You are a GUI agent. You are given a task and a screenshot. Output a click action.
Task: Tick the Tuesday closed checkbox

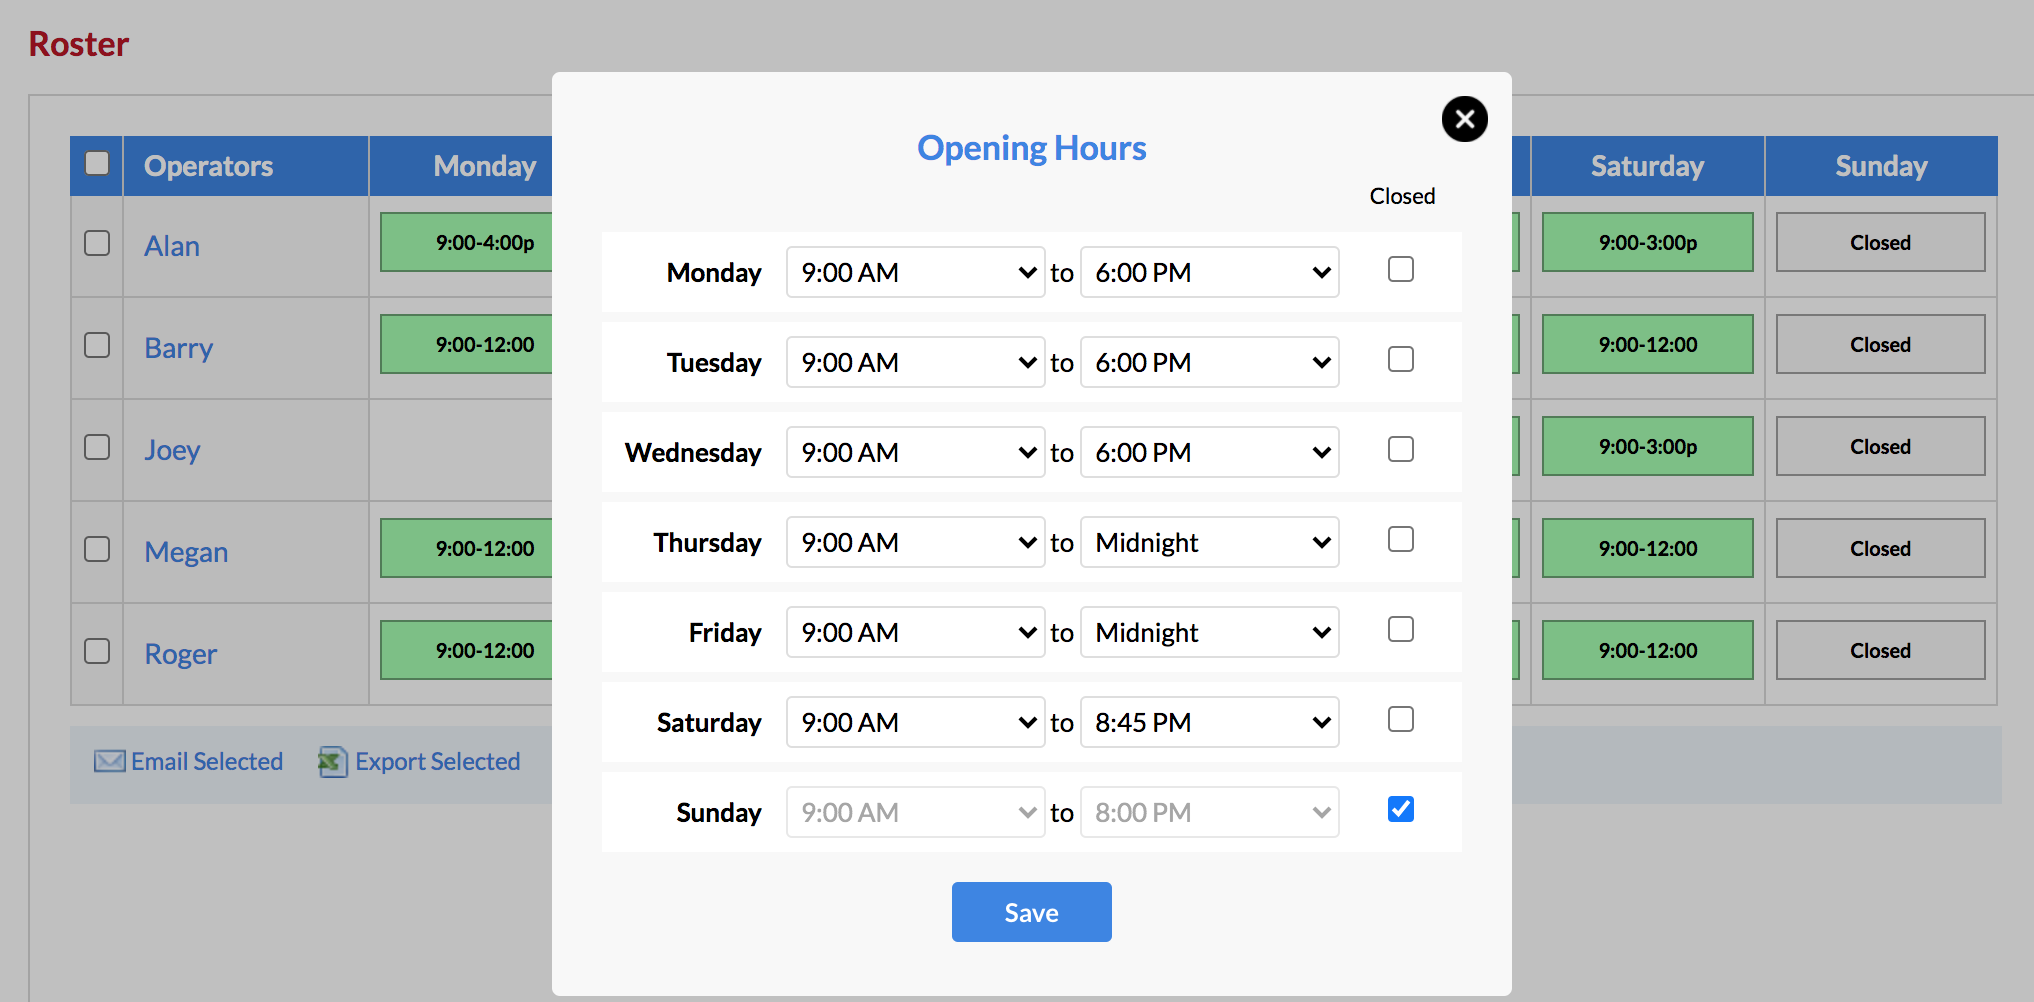(x=1401, y=359)
